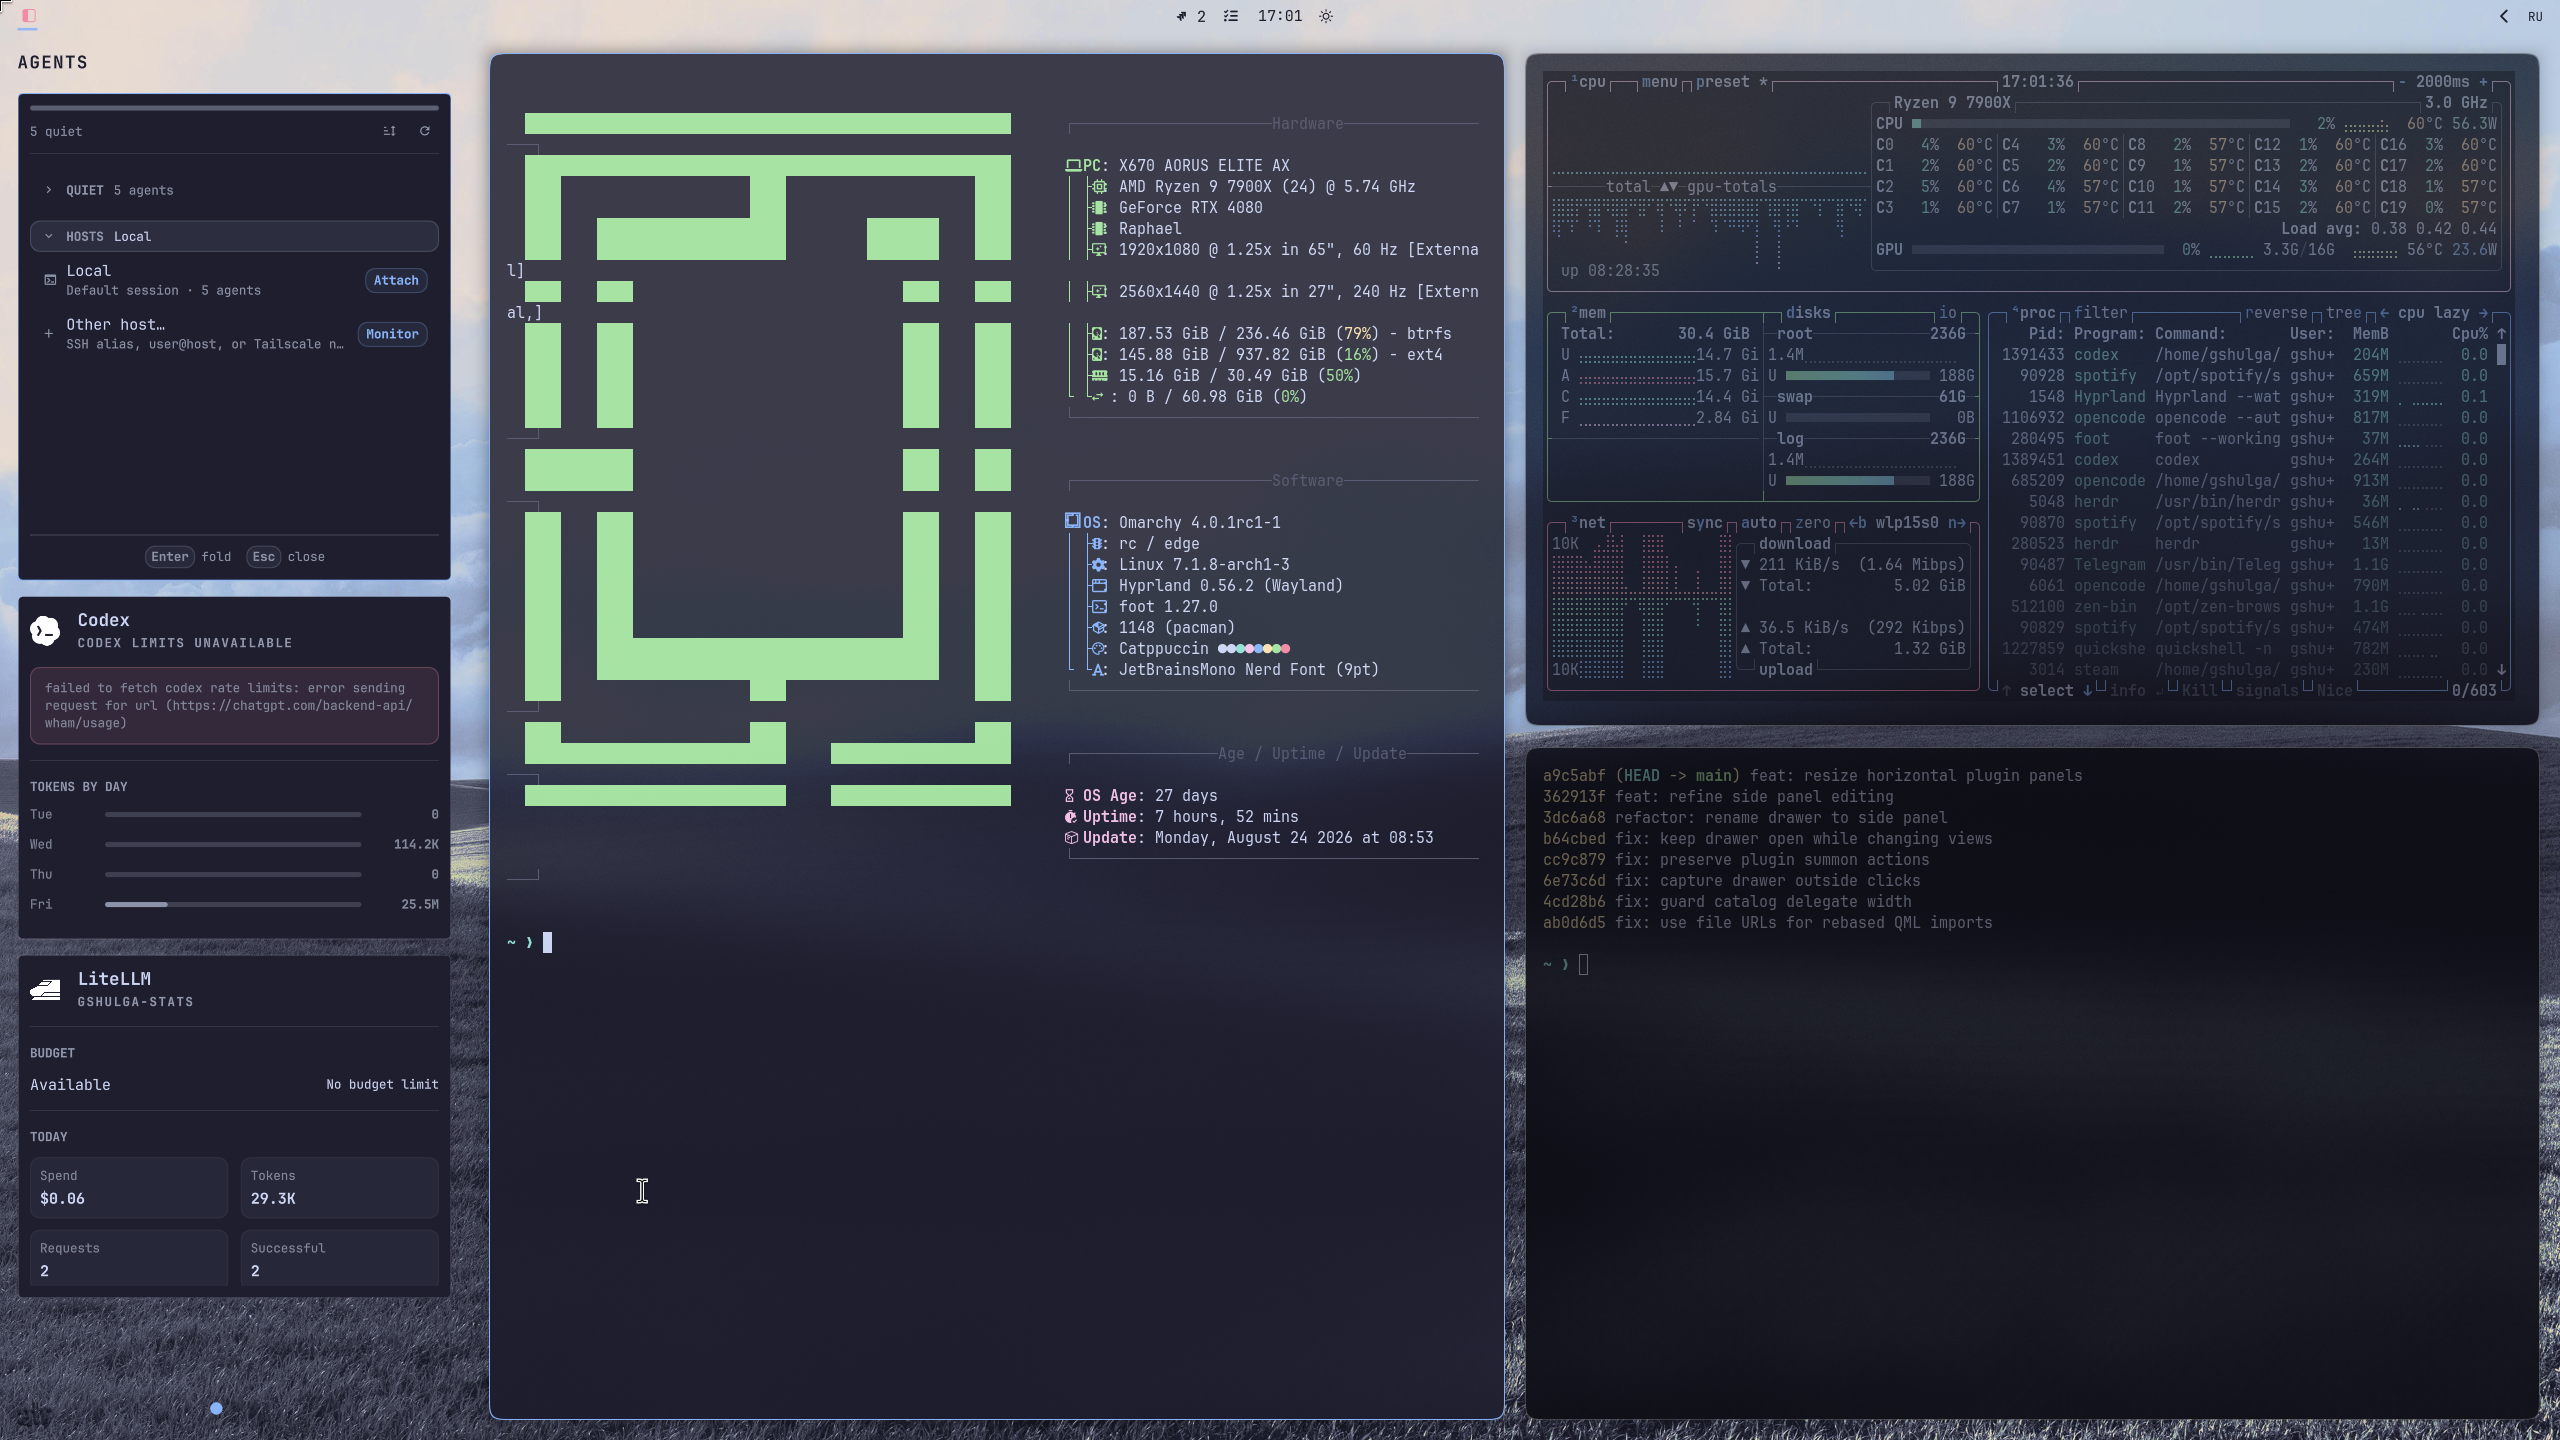Click the Friday tokens usage bar

pos(233,904)
